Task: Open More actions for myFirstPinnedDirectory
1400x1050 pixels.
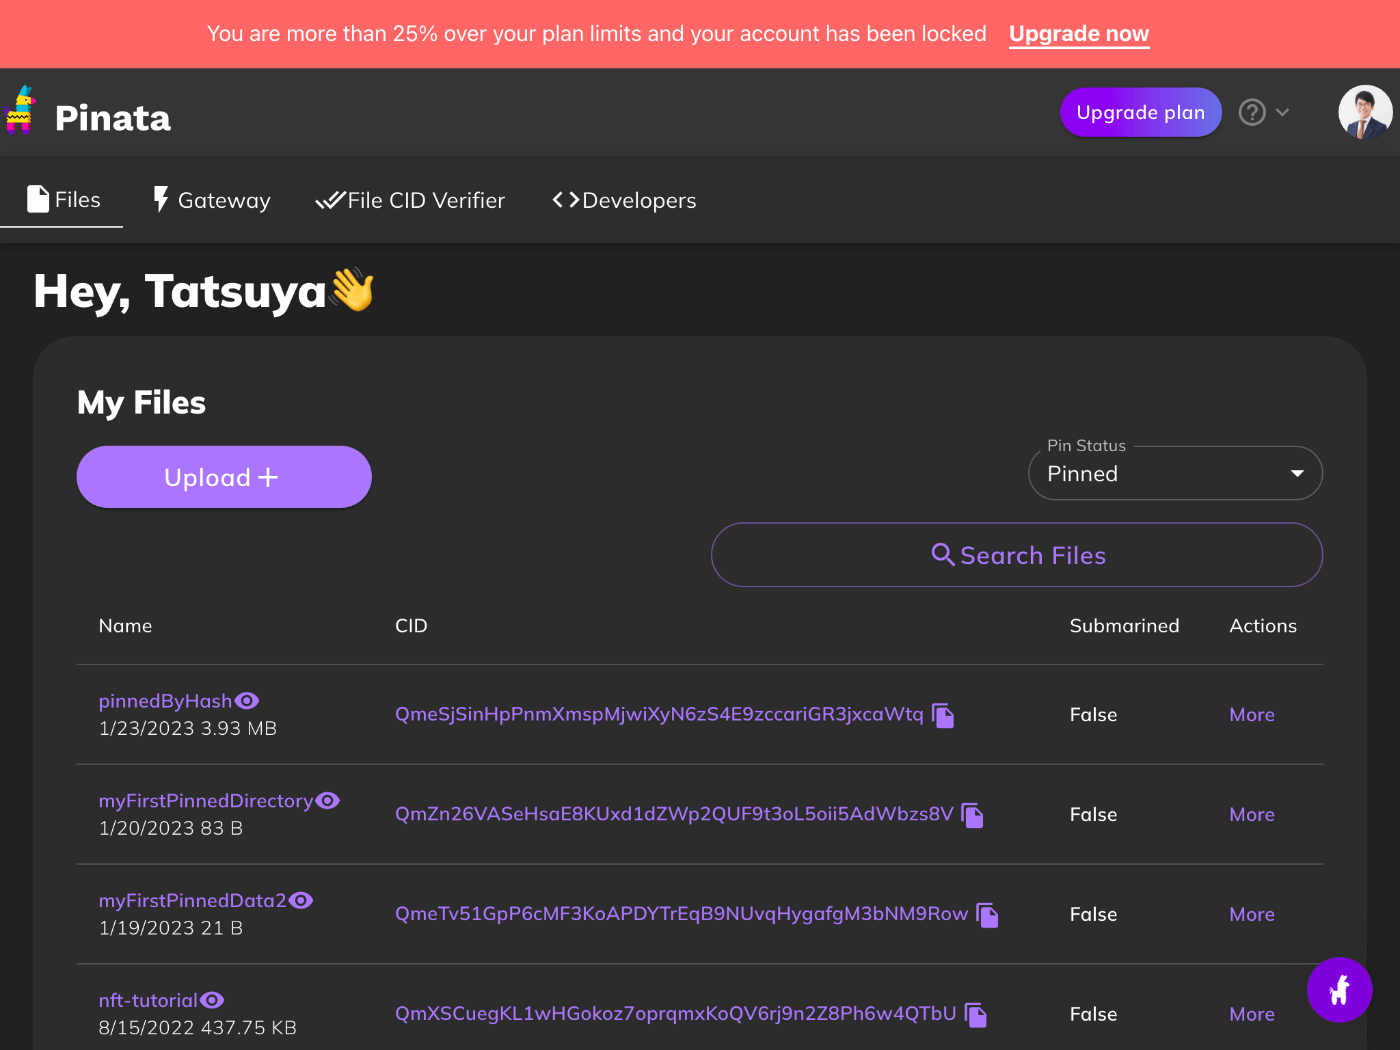Action: tap(1252, 815)
